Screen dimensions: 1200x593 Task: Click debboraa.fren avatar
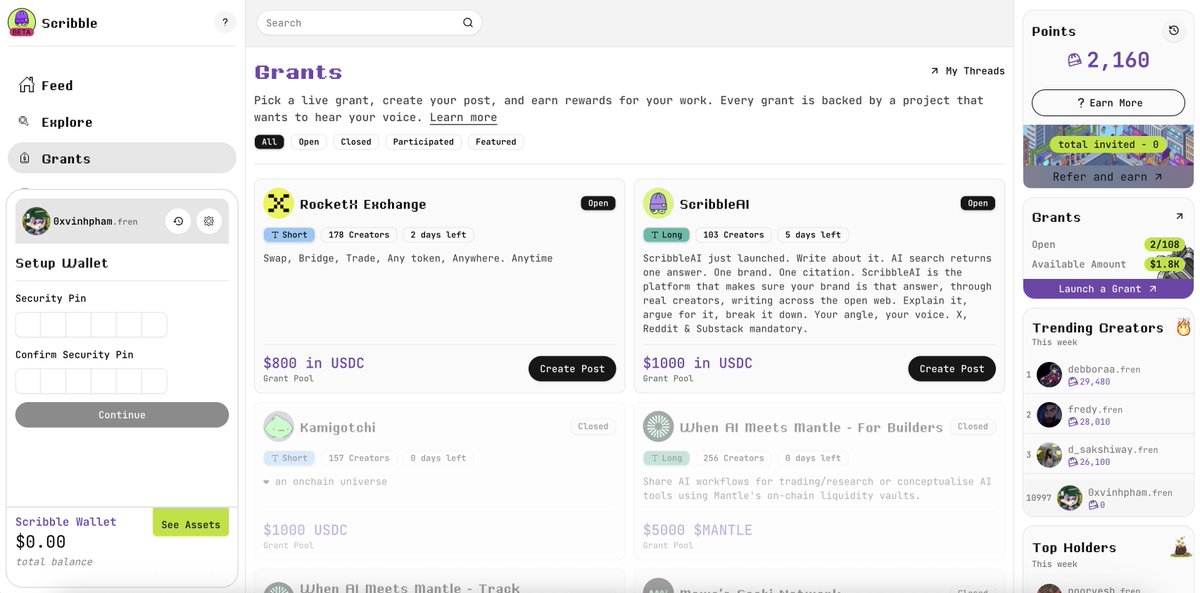[x=1049, y=374]
